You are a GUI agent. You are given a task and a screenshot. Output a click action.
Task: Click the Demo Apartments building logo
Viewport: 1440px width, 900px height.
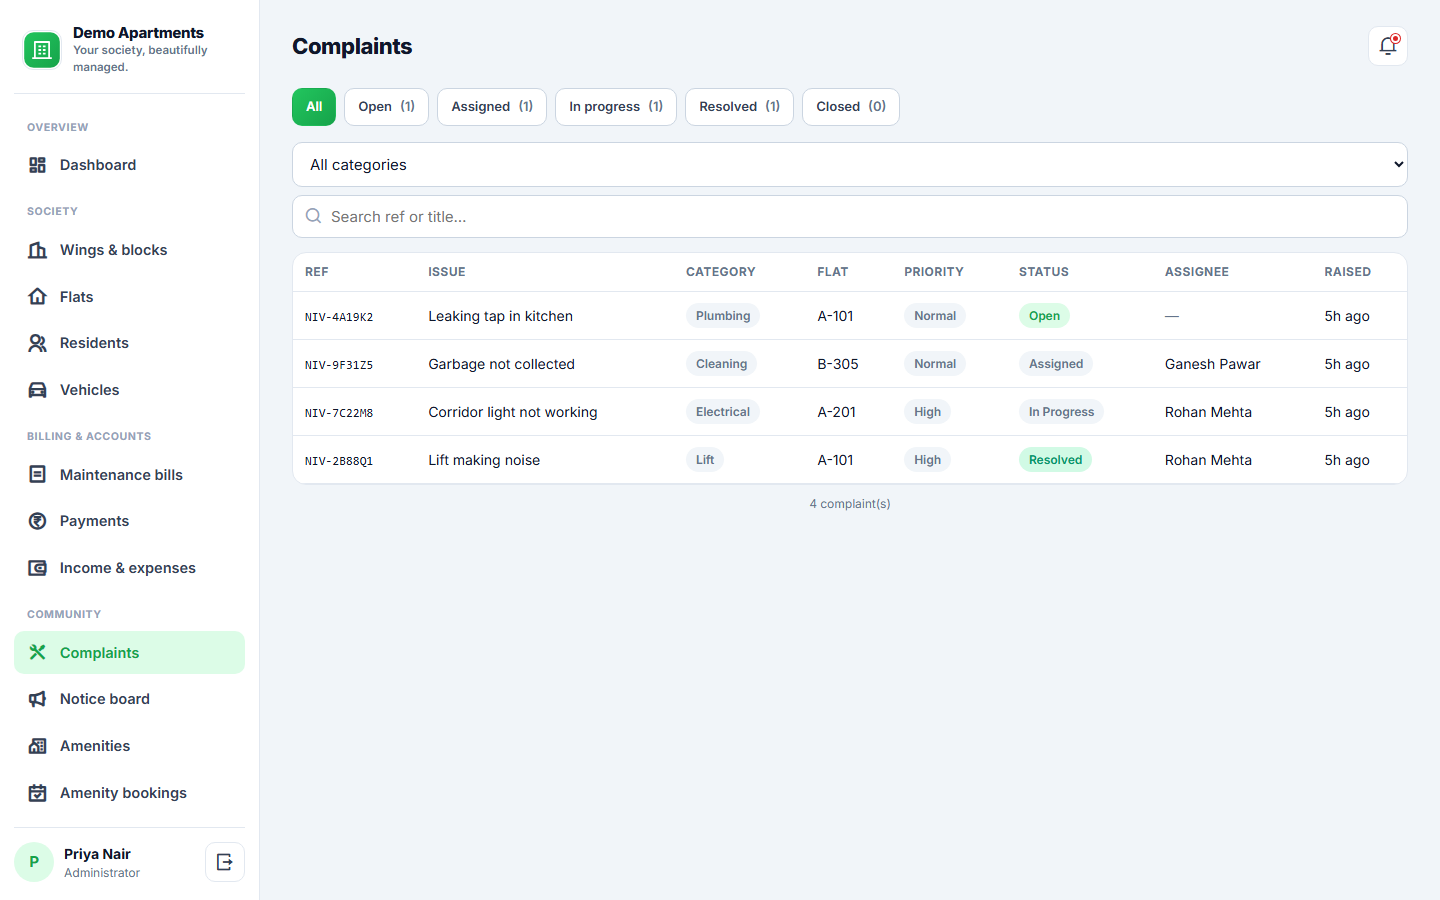coord(42,50)
